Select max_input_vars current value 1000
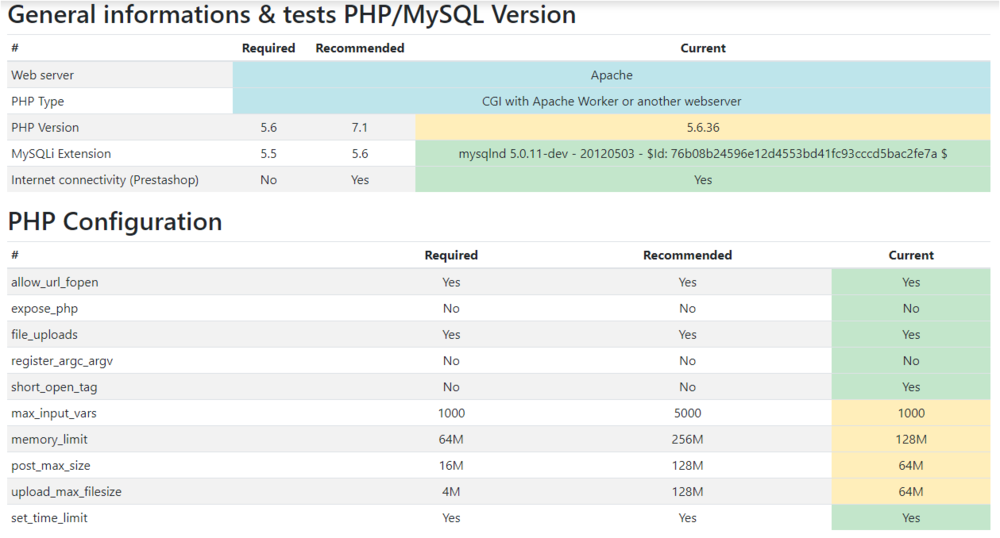Image resolution: width=1000 pixels, height=538 pixels. [911, 413]
